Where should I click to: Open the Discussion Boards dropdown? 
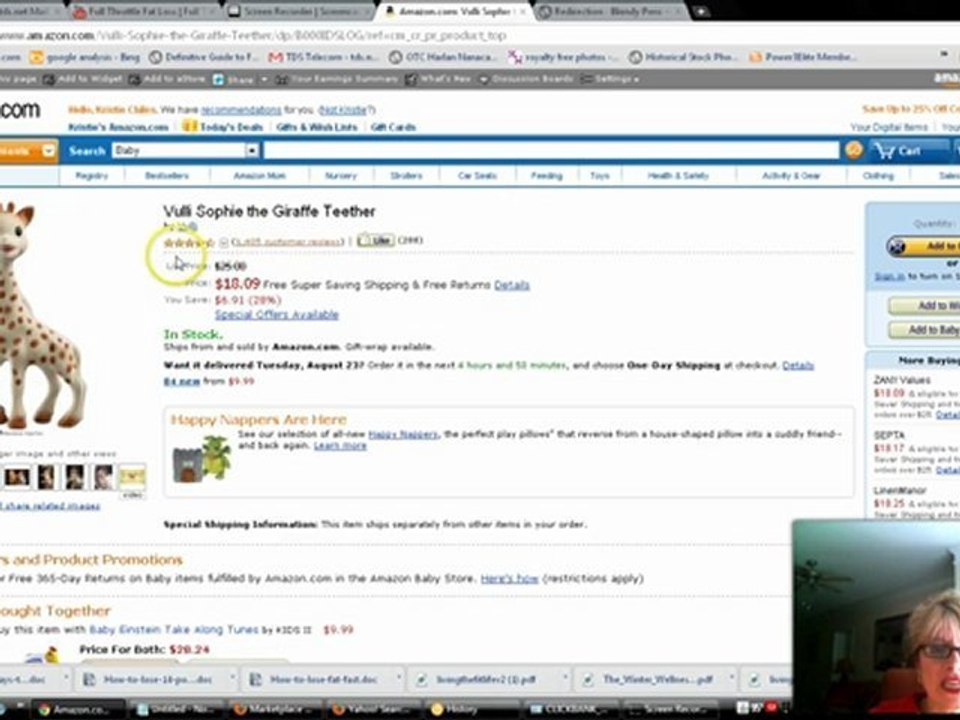click(x=526, y=79)
